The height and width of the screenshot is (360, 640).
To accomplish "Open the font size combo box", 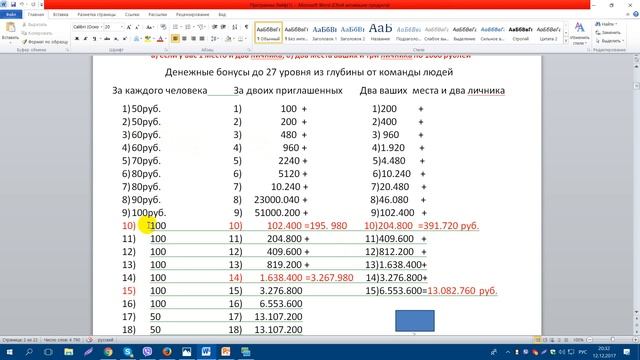I will pyautogui.click(x=113, y=27).
